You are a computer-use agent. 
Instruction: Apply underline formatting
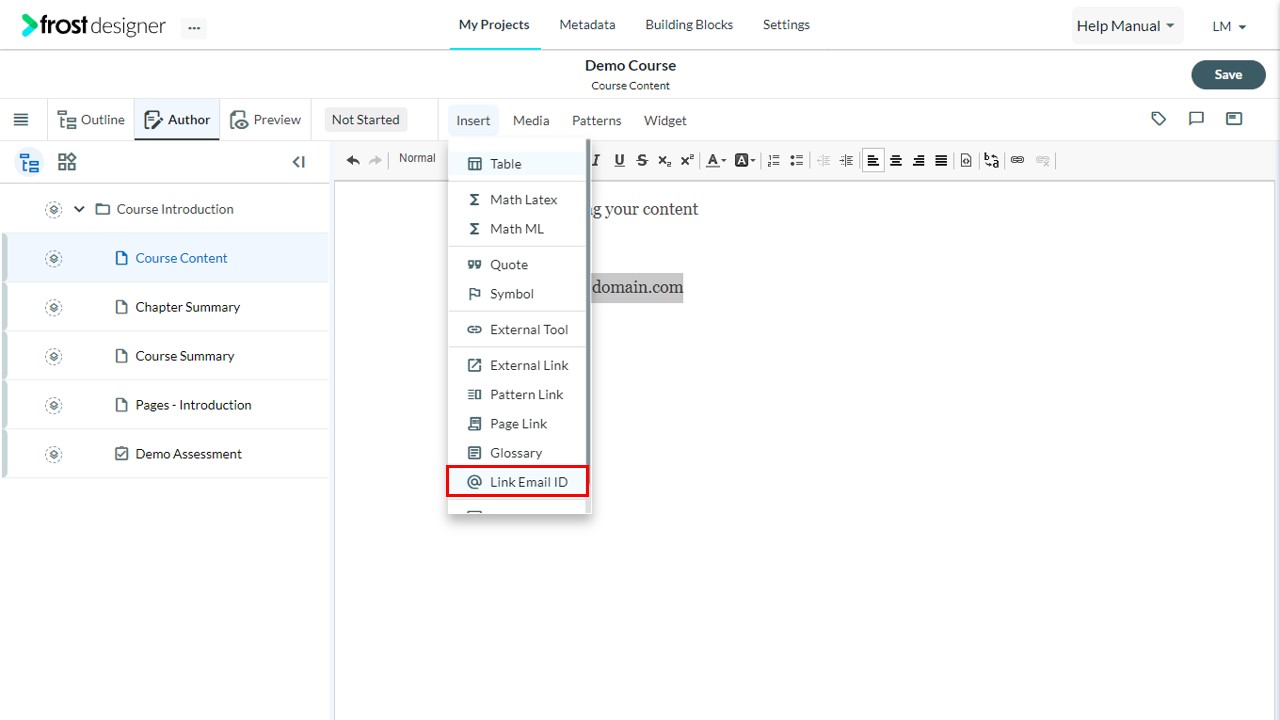pos(619,160)
